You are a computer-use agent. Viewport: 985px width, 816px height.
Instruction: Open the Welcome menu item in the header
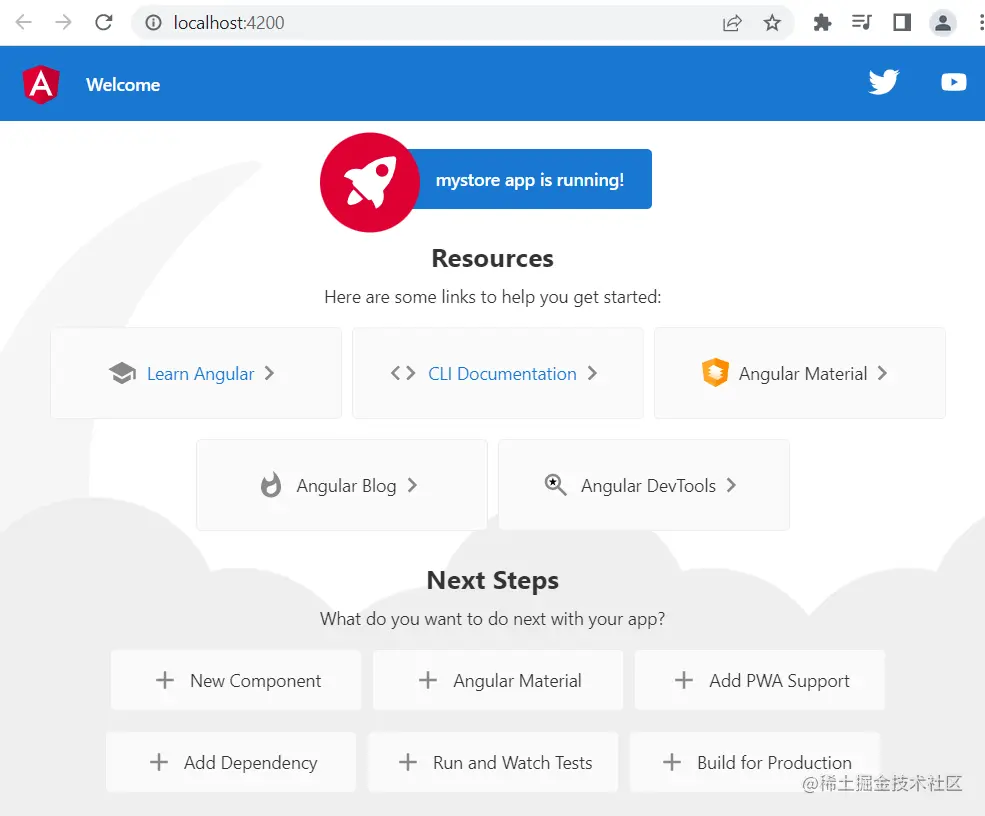pyautogui.click(x=122, y=84)
